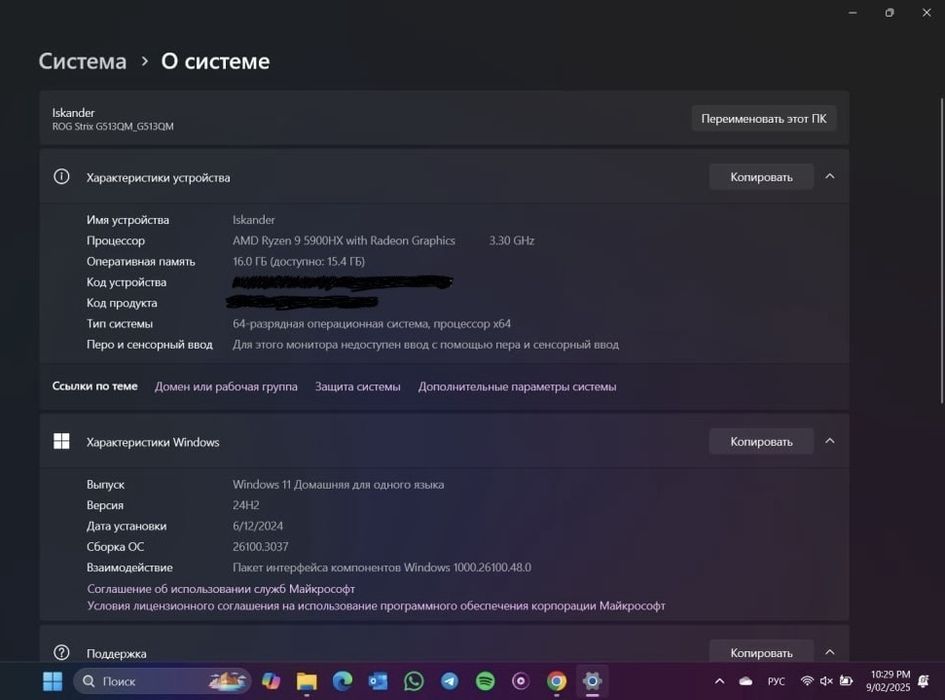945x700 pixels.
Task: Click the build number 26100.3037
Action: pos(260,547)
